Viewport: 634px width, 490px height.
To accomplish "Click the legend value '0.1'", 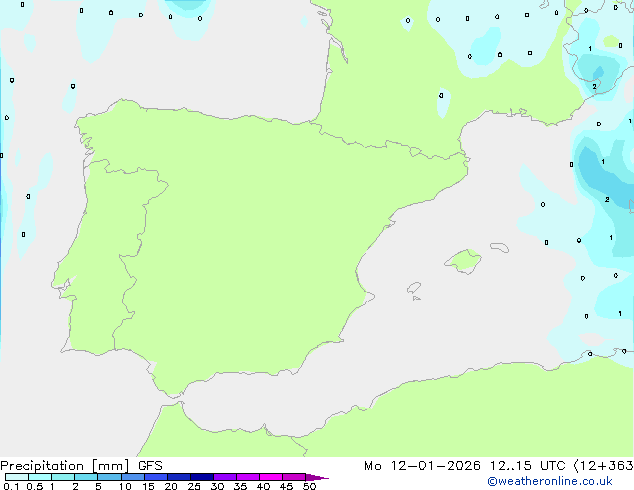I will point(11,486).
